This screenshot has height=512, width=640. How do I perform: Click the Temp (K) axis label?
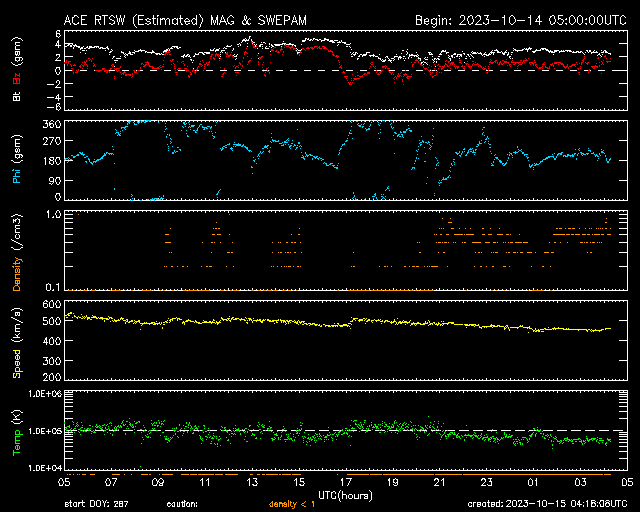(17, 431)
